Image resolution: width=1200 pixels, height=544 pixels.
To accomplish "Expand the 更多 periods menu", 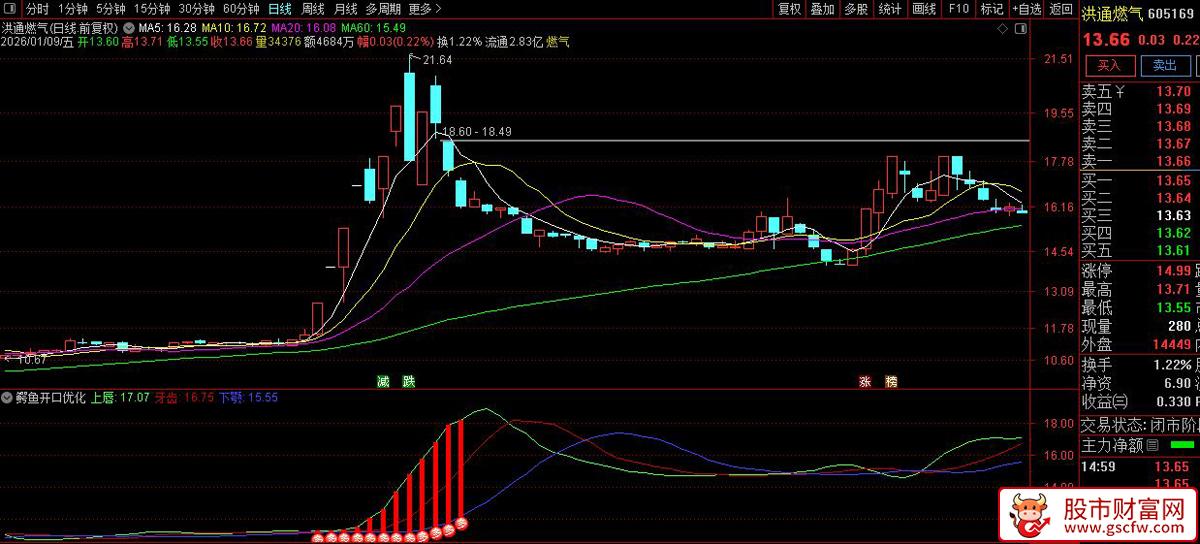I will tap(424, 9).
